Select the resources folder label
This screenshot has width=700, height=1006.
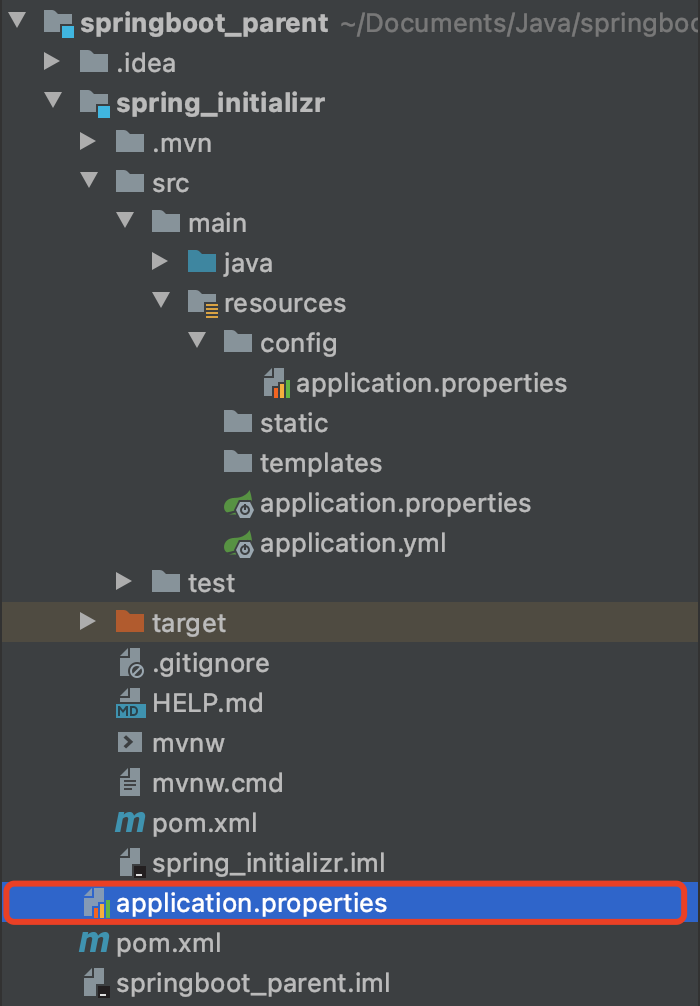[x=285, y=303]
